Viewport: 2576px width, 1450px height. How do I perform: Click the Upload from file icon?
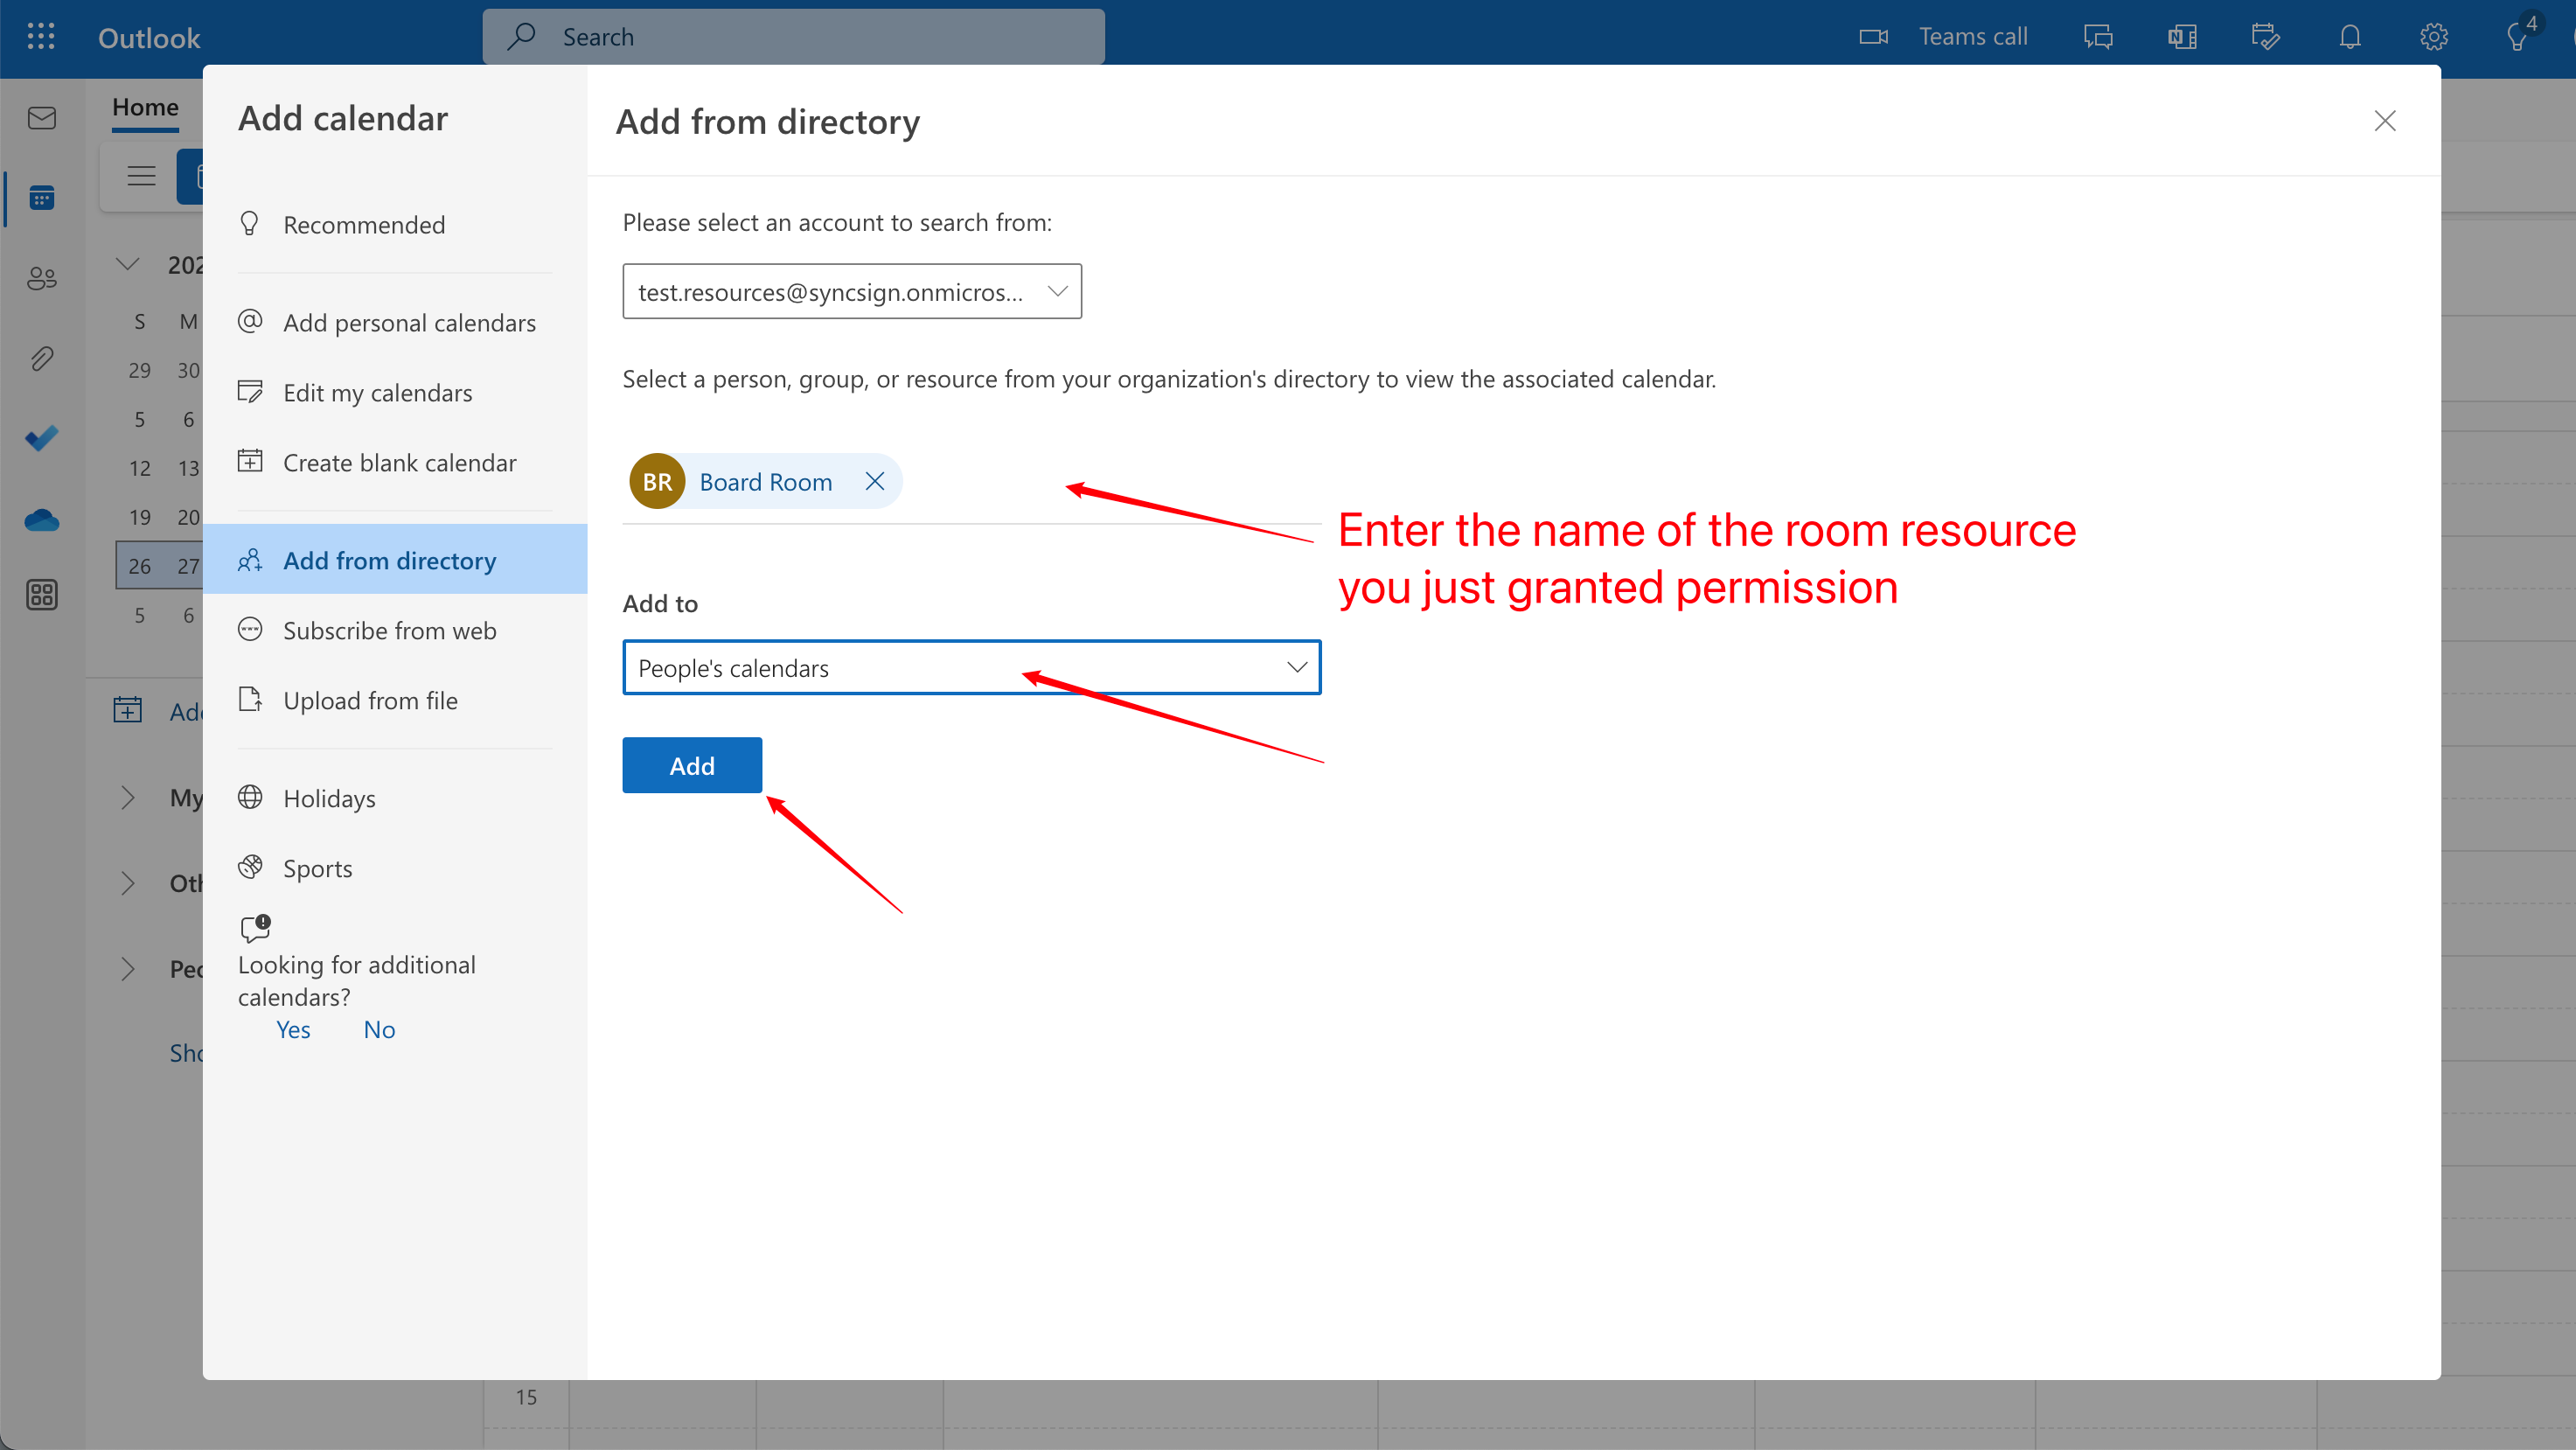pos(251,698)
